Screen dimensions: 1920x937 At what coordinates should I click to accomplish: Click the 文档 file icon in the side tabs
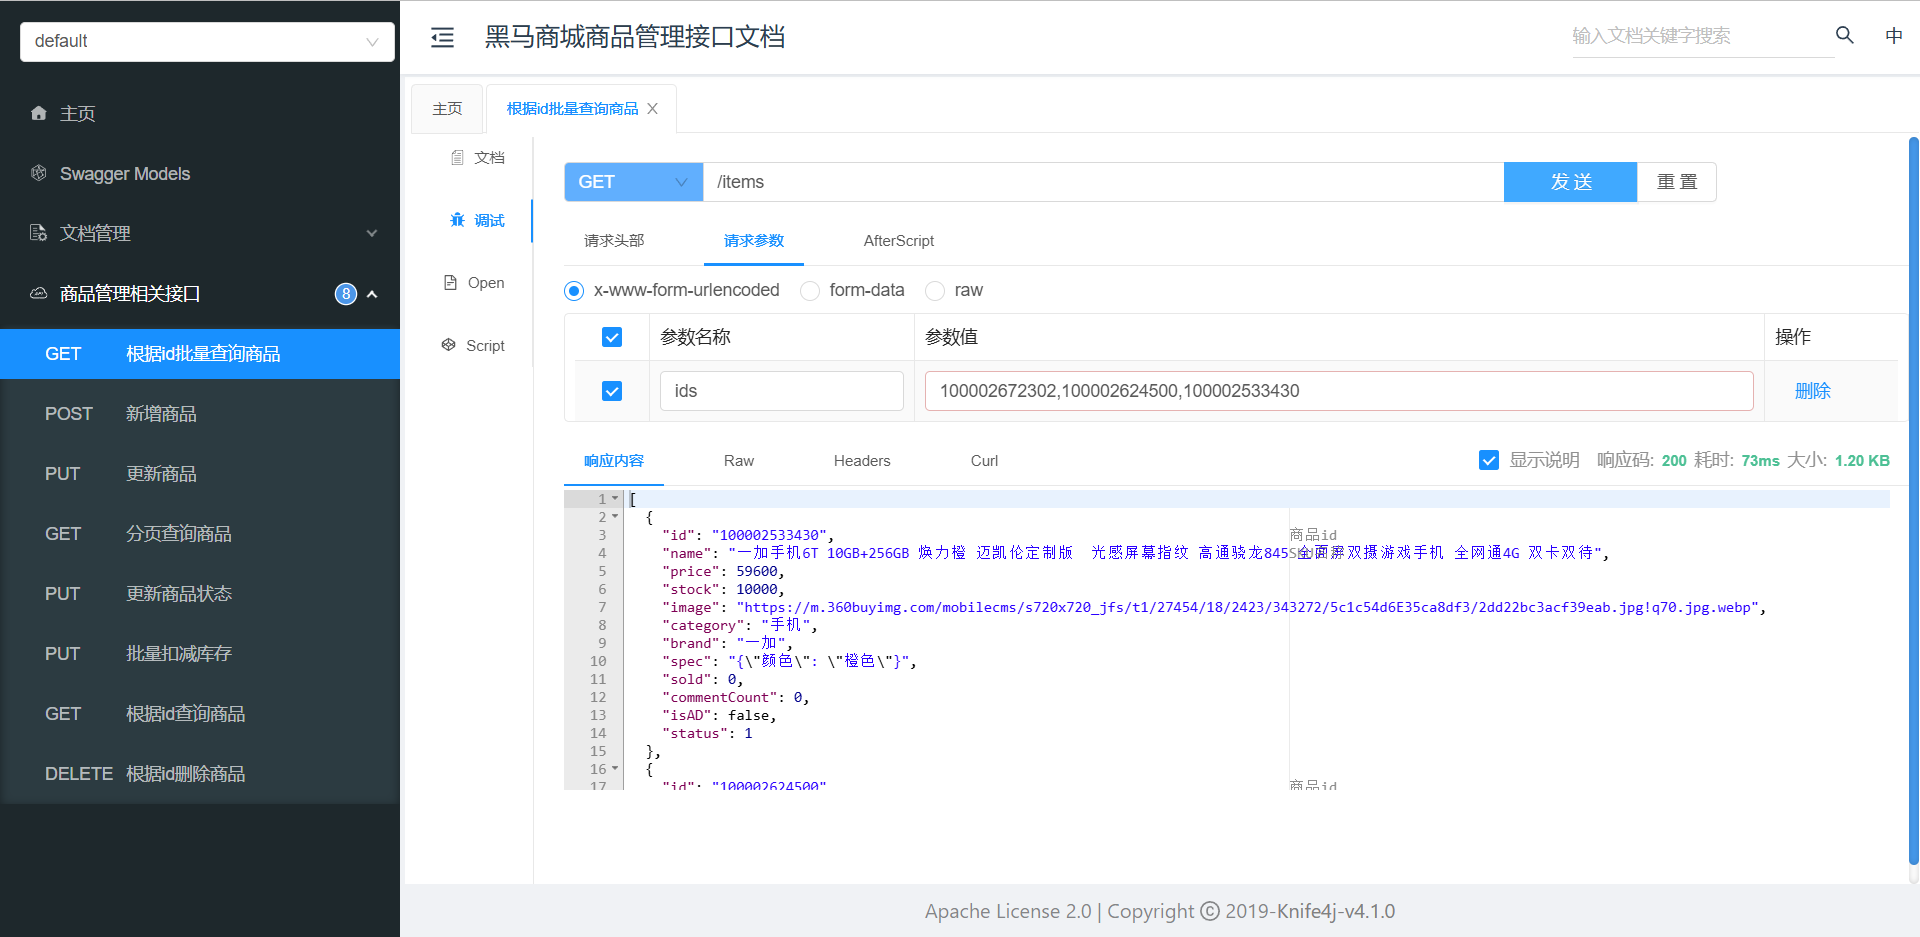[x=457, y=157]
